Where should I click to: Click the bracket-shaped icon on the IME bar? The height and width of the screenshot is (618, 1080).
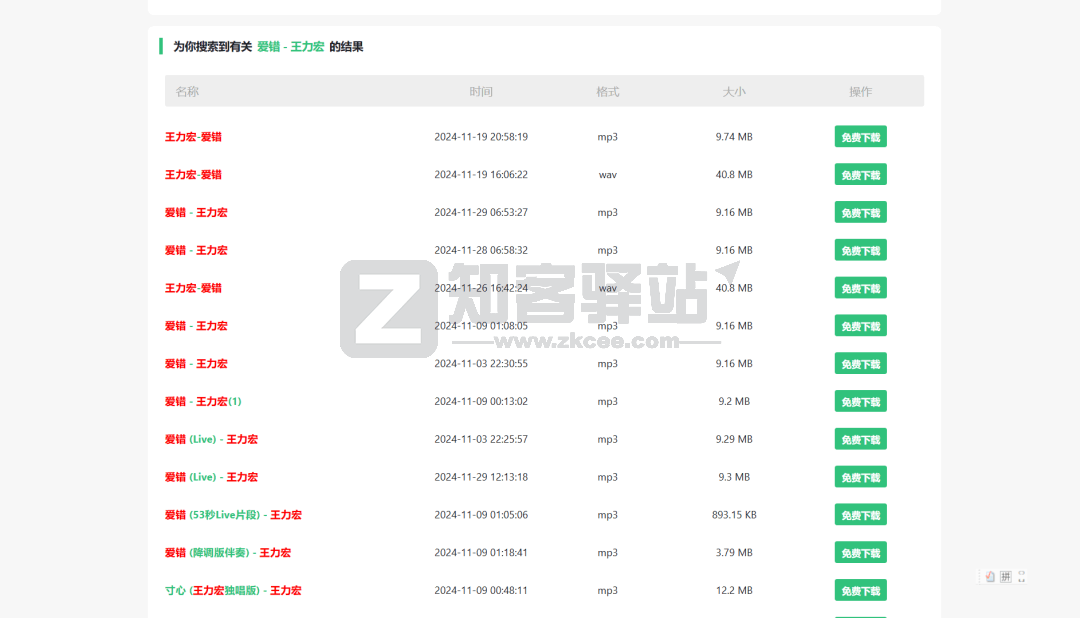tap(1021, 577)
